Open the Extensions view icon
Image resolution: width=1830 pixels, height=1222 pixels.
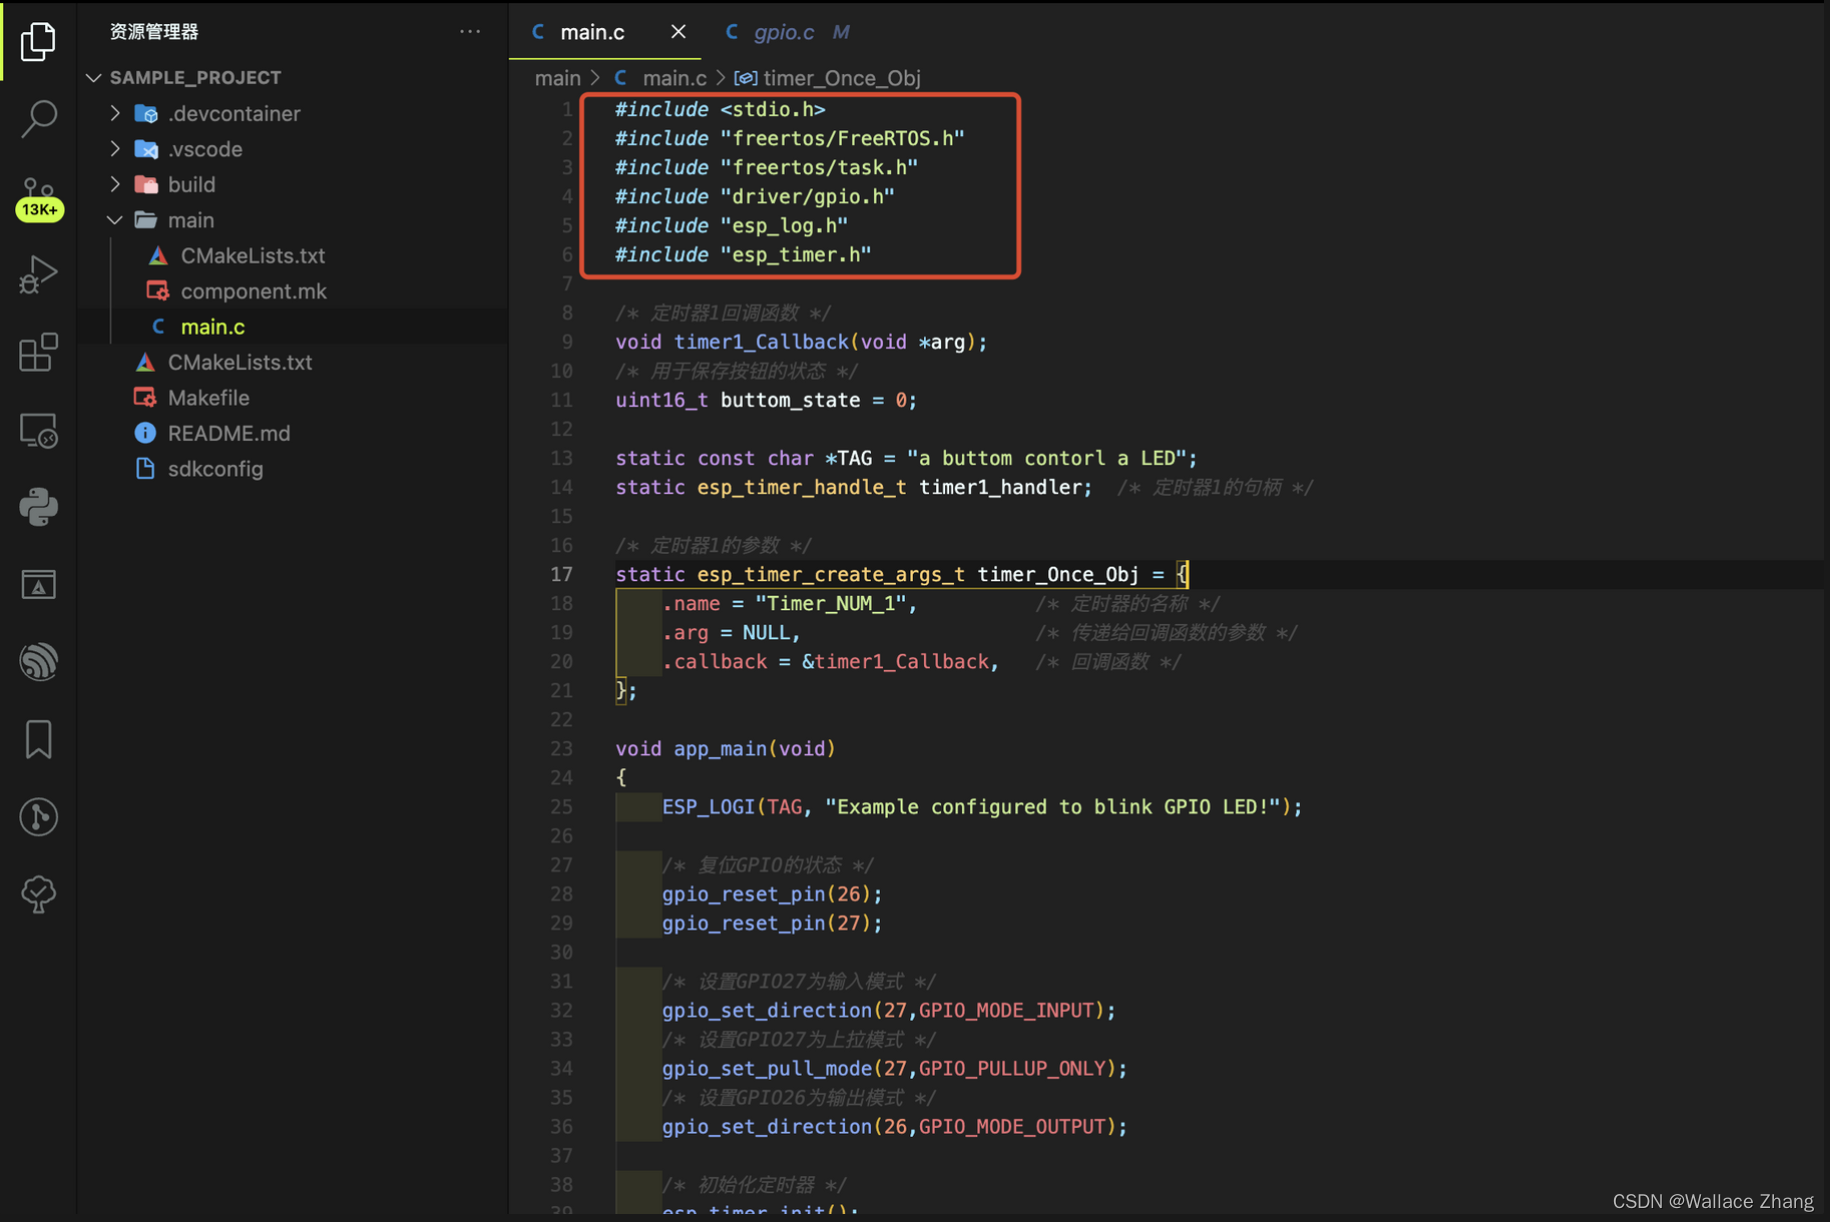pos(38,352)
